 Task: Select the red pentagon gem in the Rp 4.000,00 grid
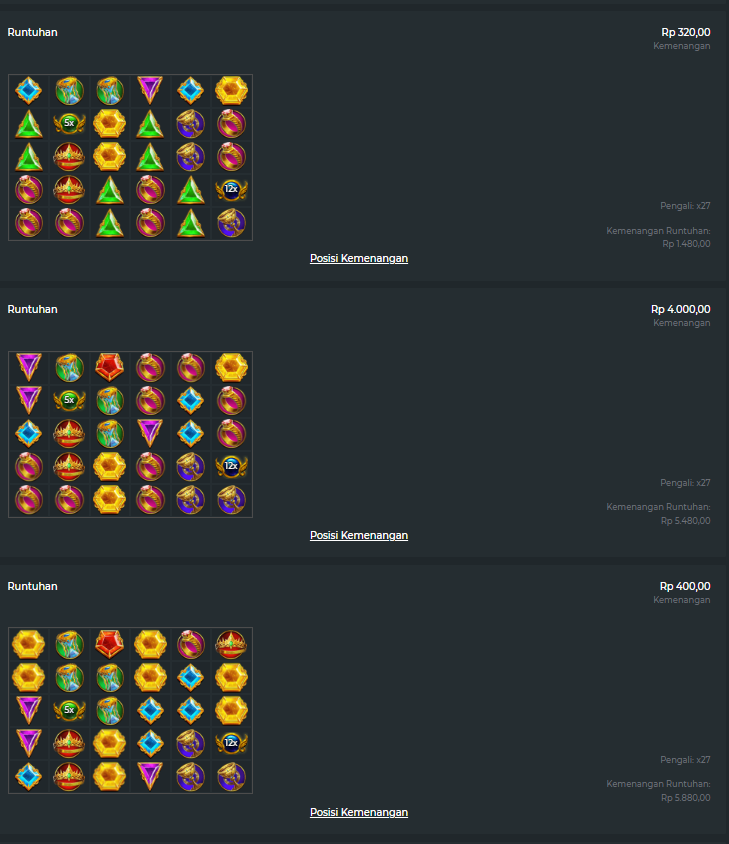[110, 367]
